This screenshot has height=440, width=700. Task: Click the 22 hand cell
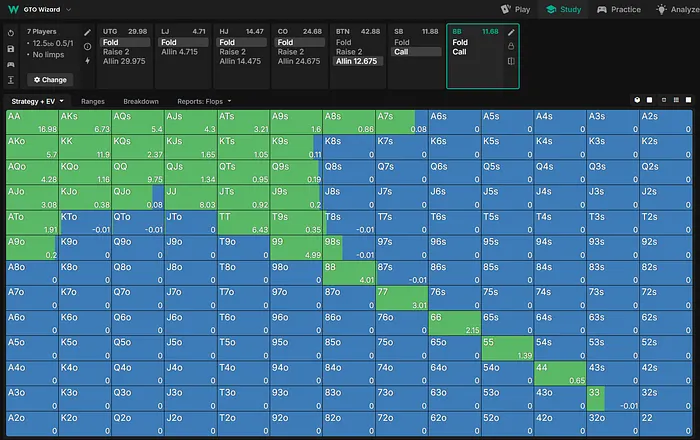[x=666, y=424]
